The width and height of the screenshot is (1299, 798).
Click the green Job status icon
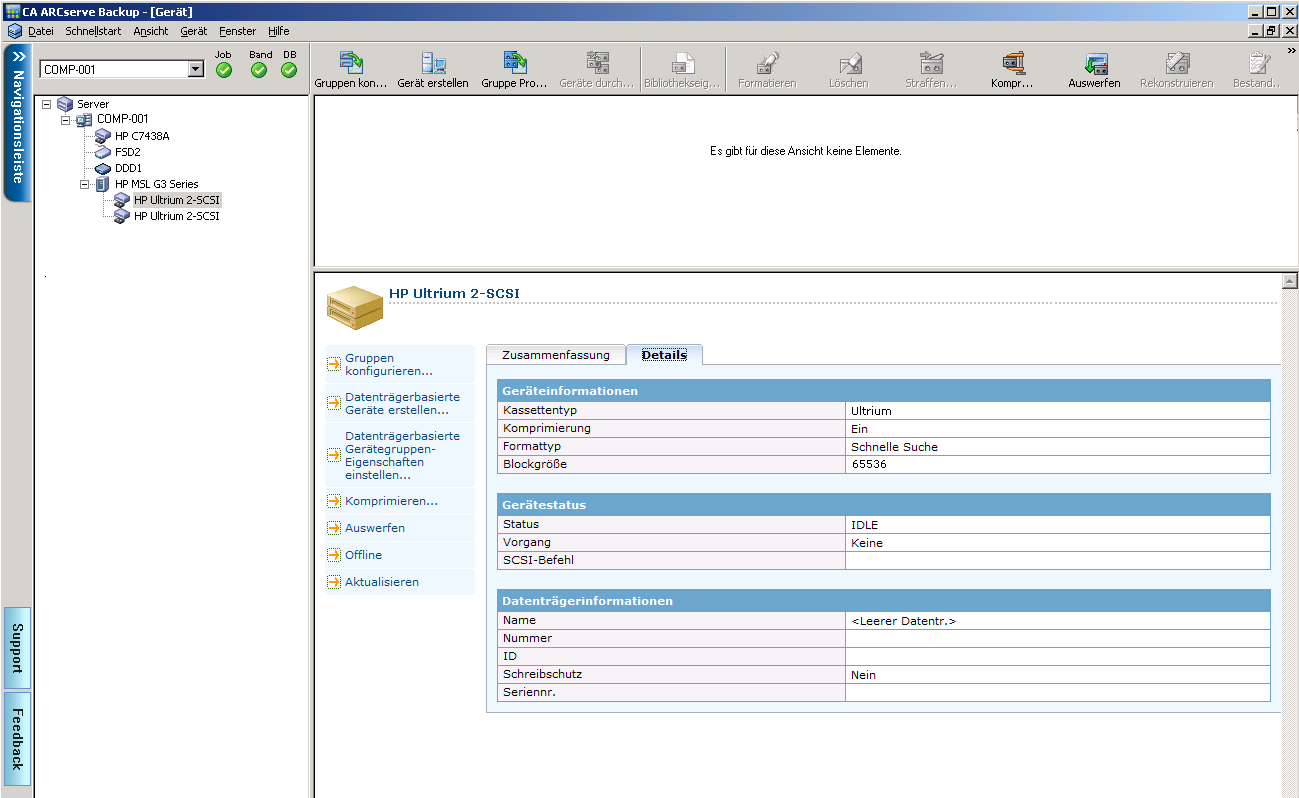(x=224, y=70)
